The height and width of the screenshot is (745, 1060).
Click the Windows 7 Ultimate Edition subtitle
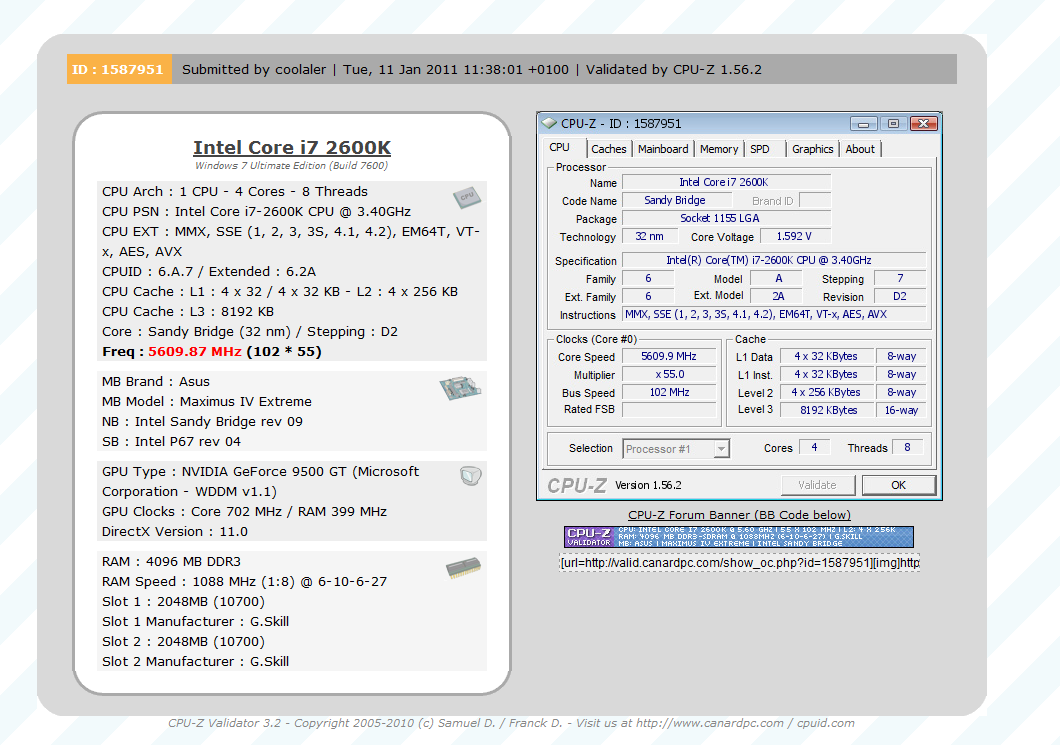[291, 166]
